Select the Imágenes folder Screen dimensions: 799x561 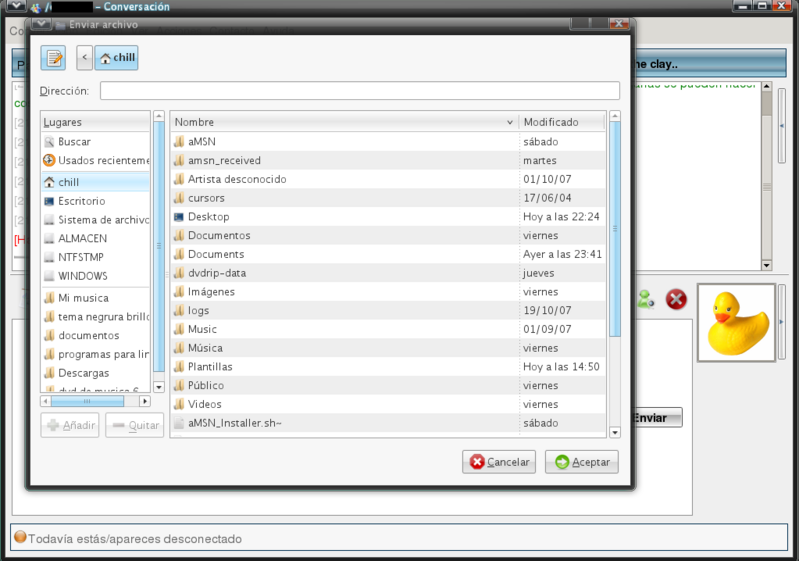344,292
